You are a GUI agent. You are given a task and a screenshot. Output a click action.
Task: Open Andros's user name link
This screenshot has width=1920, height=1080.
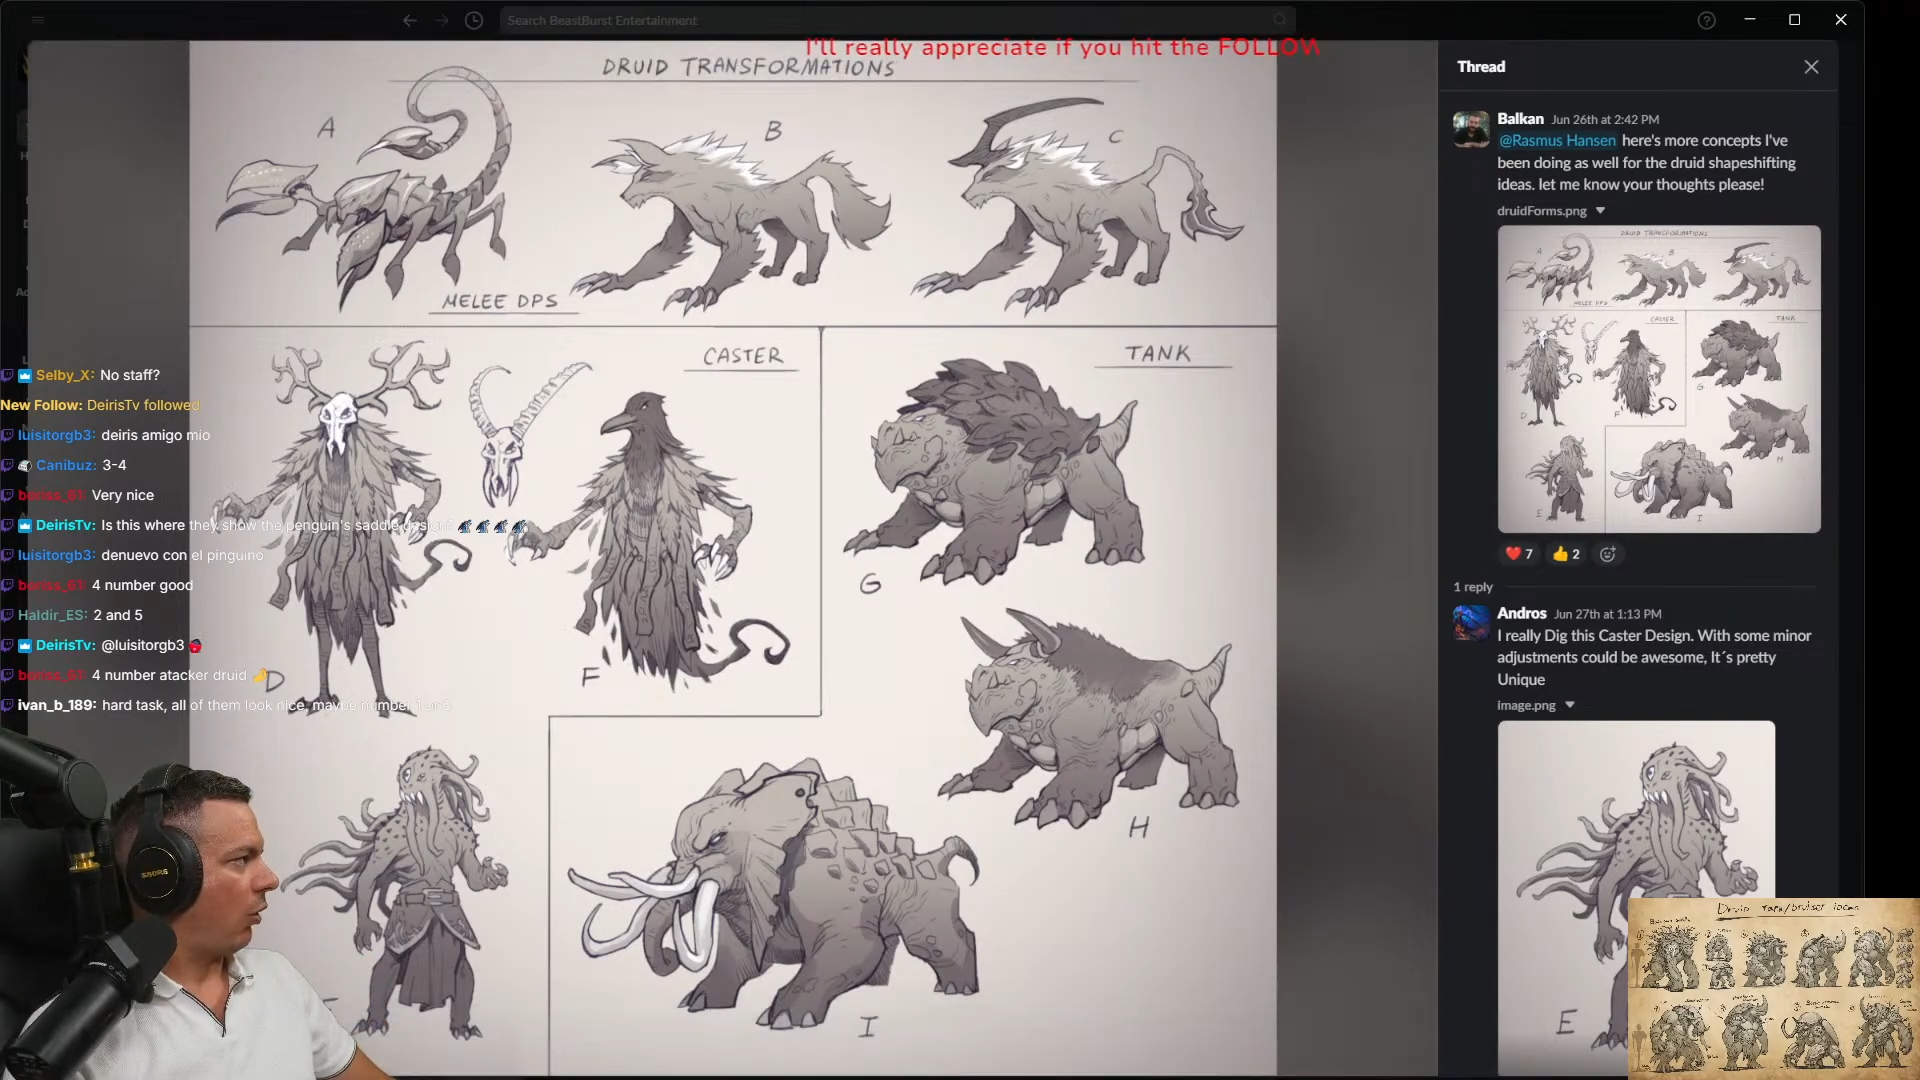coord(1522,613)
